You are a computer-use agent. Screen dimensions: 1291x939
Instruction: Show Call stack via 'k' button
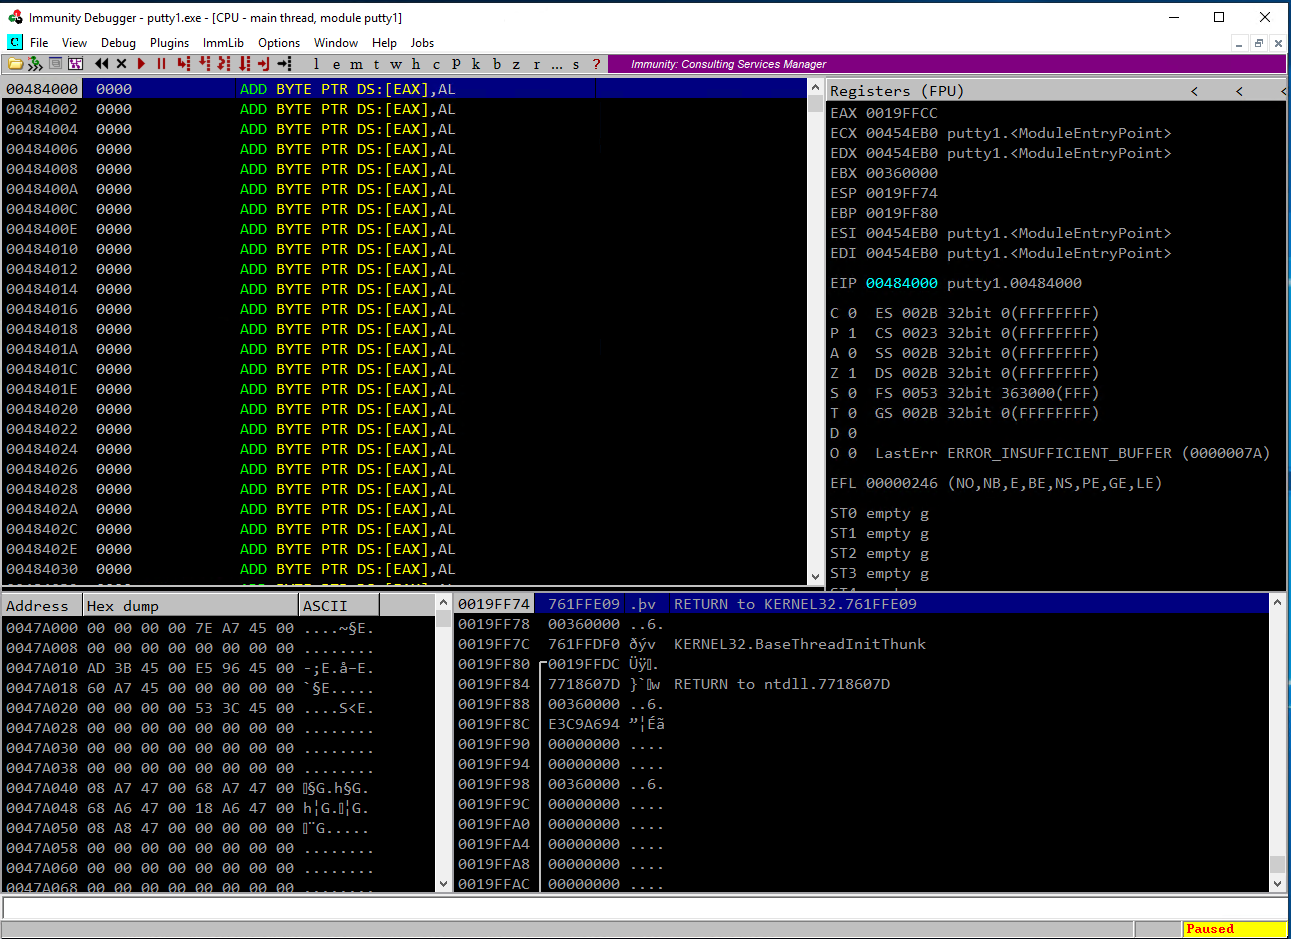point(476,64)
